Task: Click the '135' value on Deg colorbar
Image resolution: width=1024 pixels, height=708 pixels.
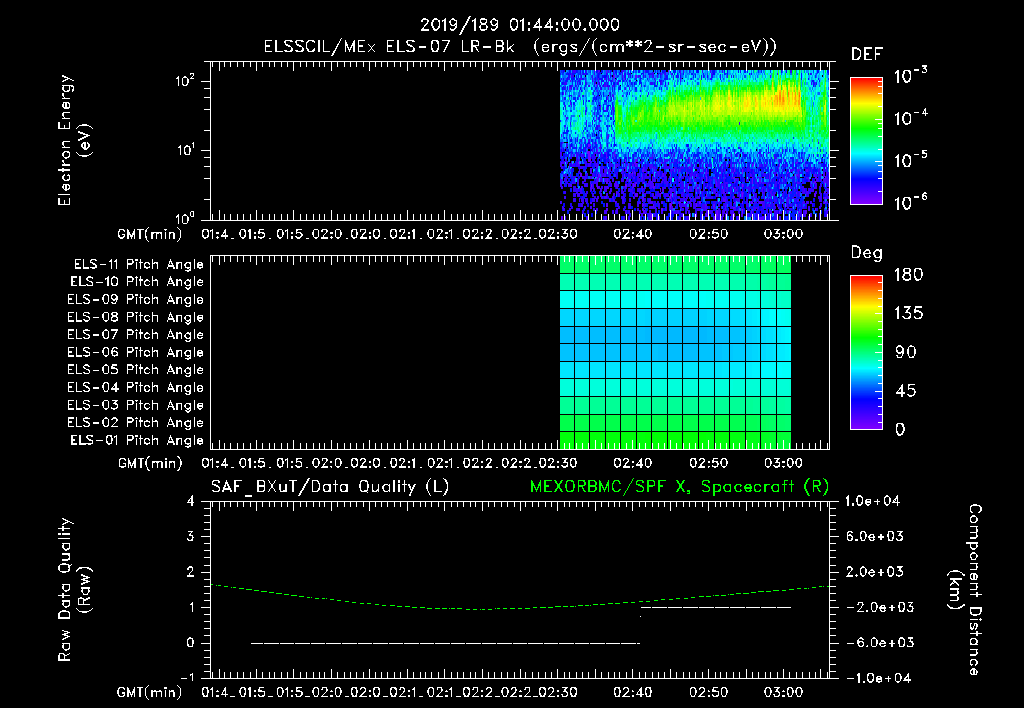Action: (x=908, y=314)
